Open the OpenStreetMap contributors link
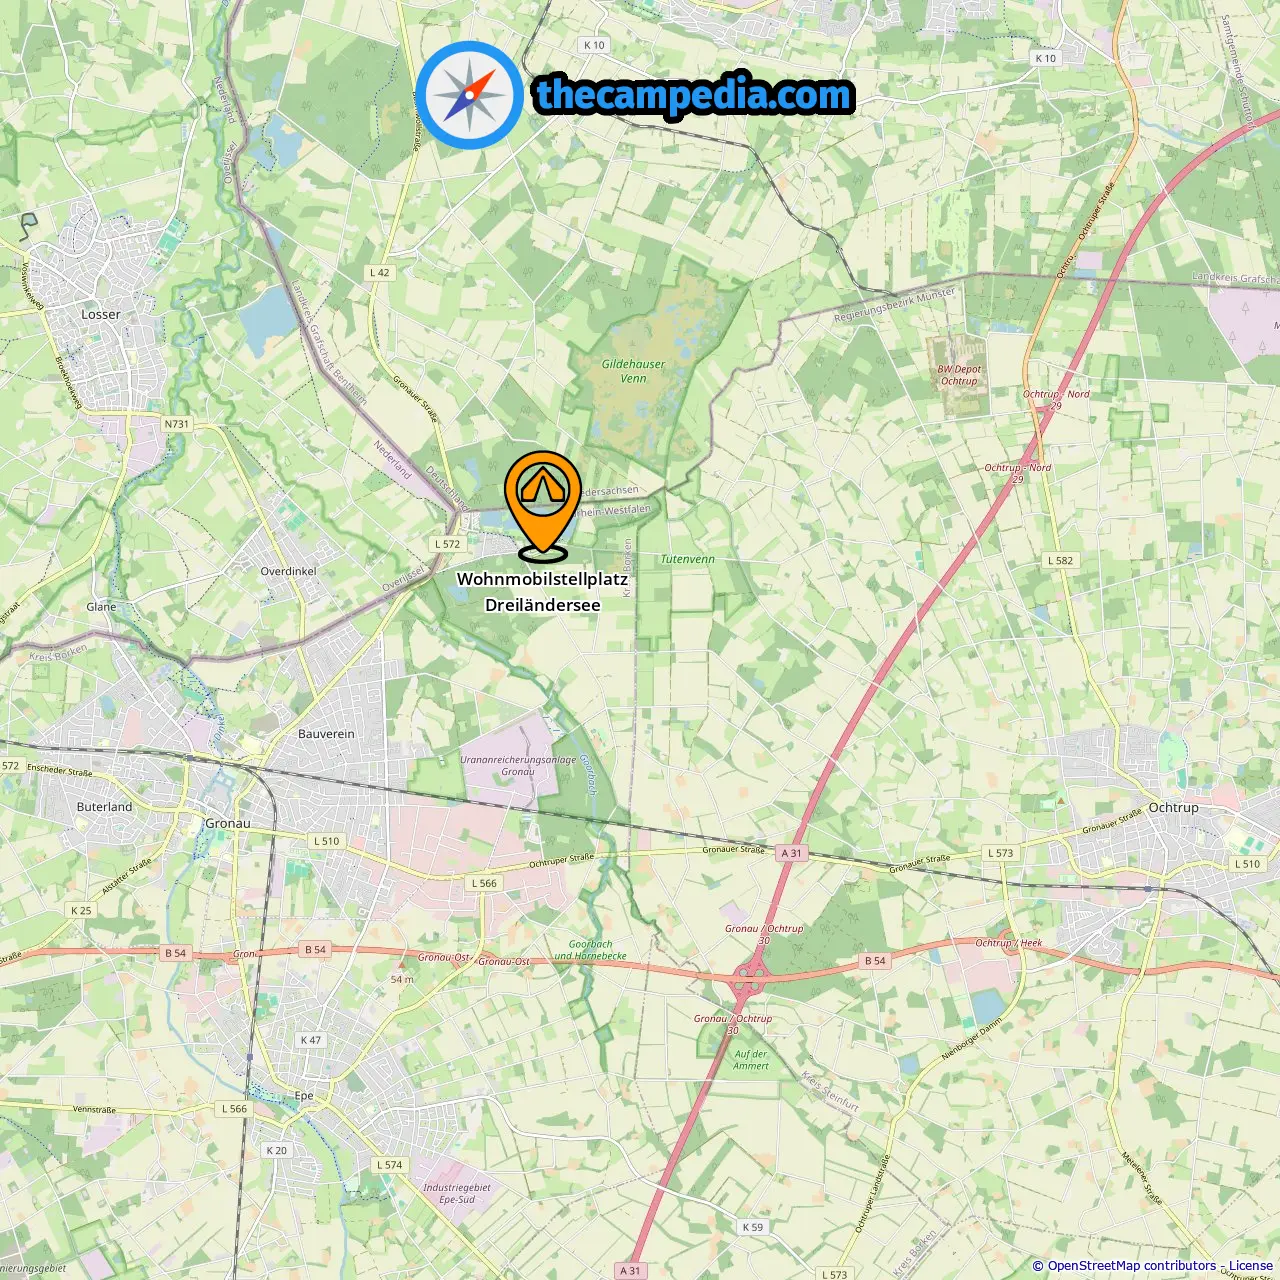Image resolution: width=1280 pixels, height=1280 pixels. pos(1132,1265)
